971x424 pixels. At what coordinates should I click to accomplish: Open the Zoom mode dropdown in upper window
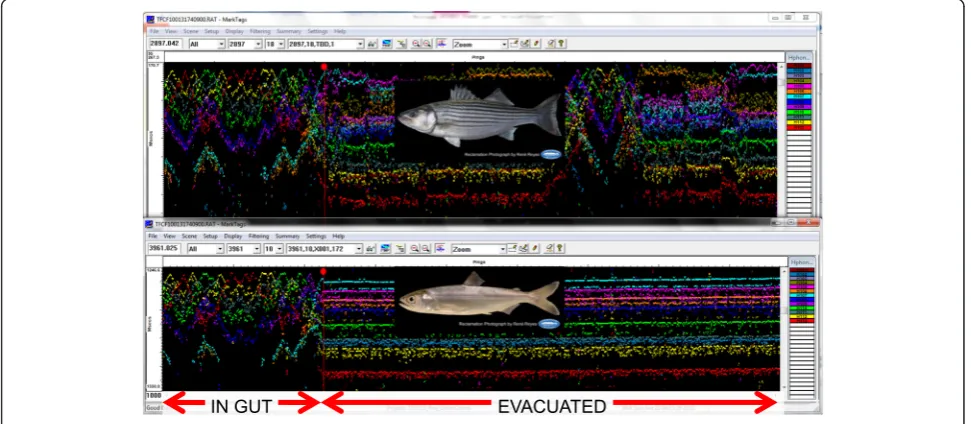click(503, 44)
